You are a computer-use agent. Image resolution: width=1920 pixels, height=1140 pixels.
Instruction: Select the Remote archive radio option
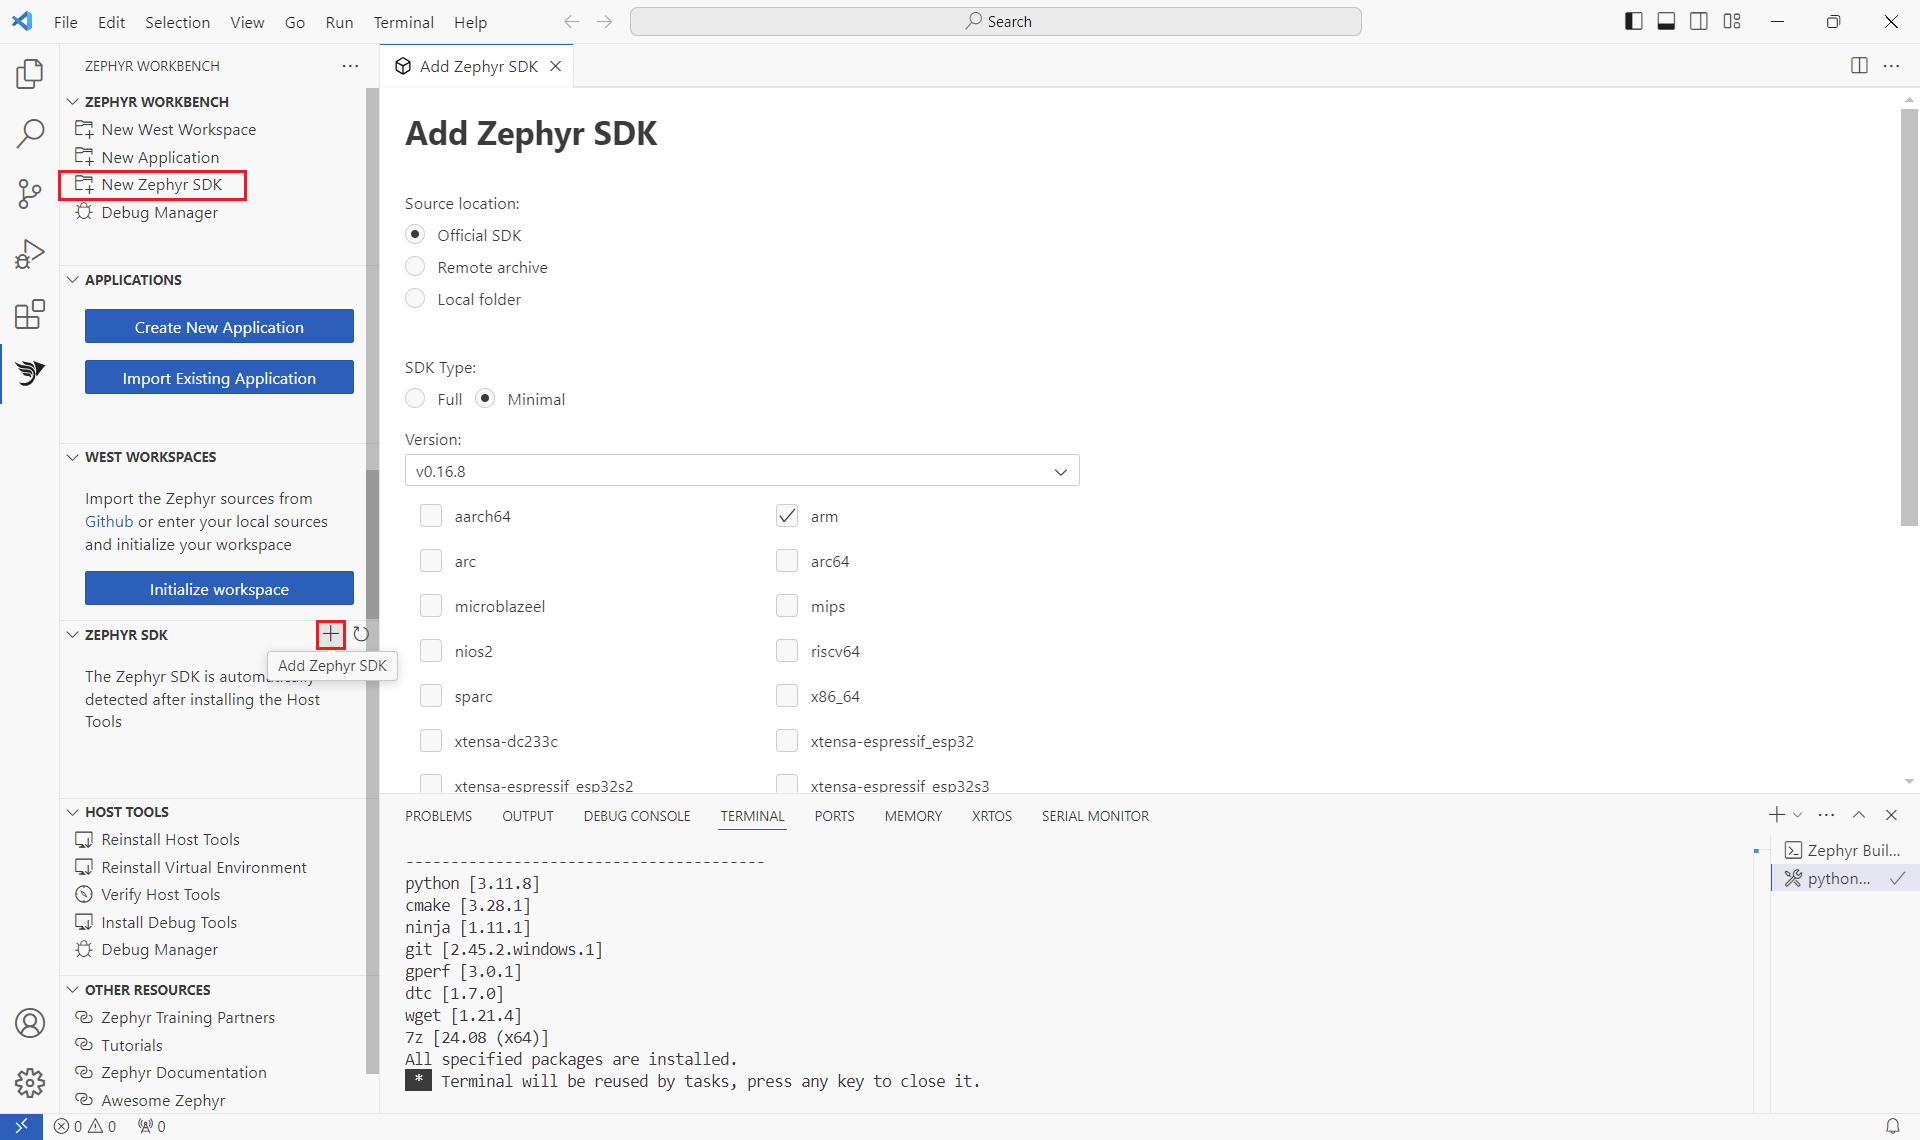pyautogui.click(x=415, y=267)
